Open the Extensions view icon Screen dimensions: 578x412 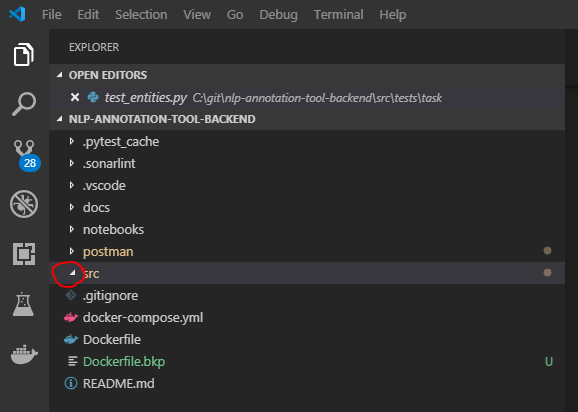click(x=24, y=254)
